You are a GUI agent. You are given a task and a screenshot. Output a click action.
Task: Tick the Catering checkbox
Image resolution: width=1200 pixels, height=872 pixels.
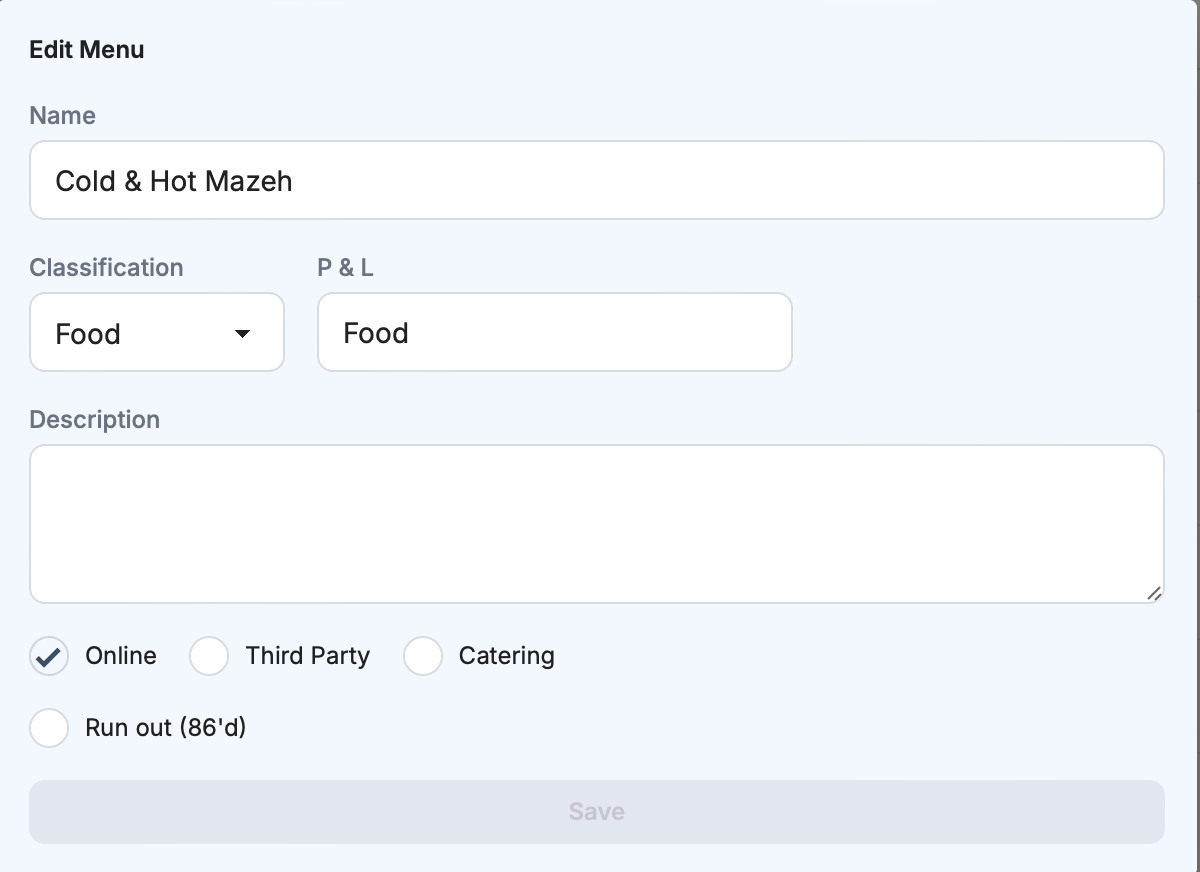[423, 657]
